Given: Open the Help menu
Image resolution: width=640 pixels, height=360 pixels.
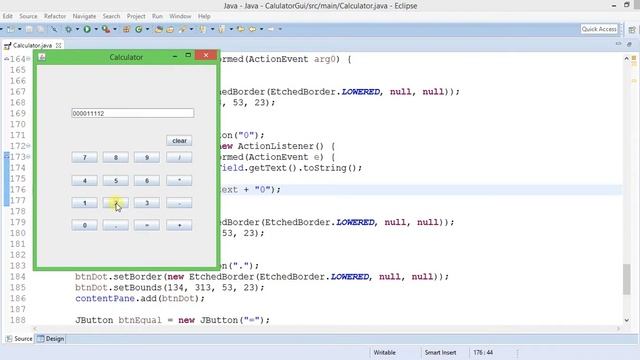Looking at the screenshot, I should (204, 16).
